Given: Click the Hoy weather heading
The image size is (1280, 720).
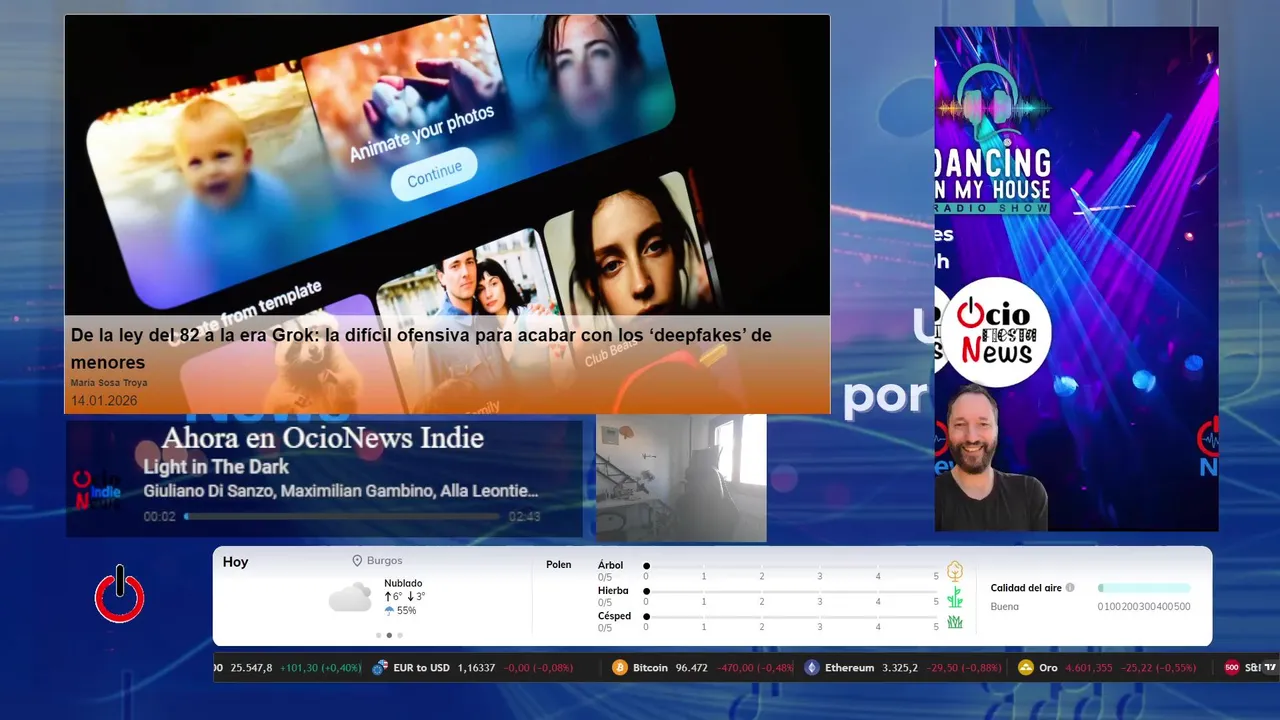Looking at the screenshot, I should pos(235,562).
